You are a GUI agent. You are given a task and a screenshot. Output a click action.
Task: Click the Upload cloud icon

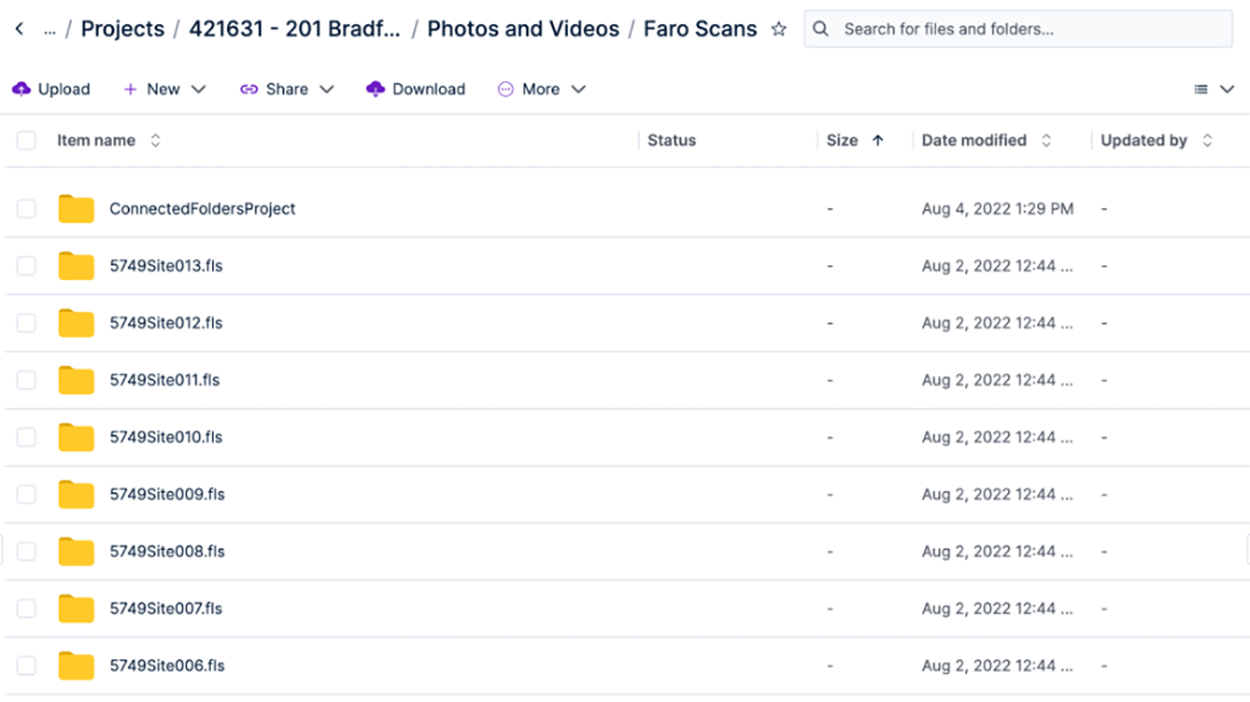pyautogui.click(x=22, y=89)
